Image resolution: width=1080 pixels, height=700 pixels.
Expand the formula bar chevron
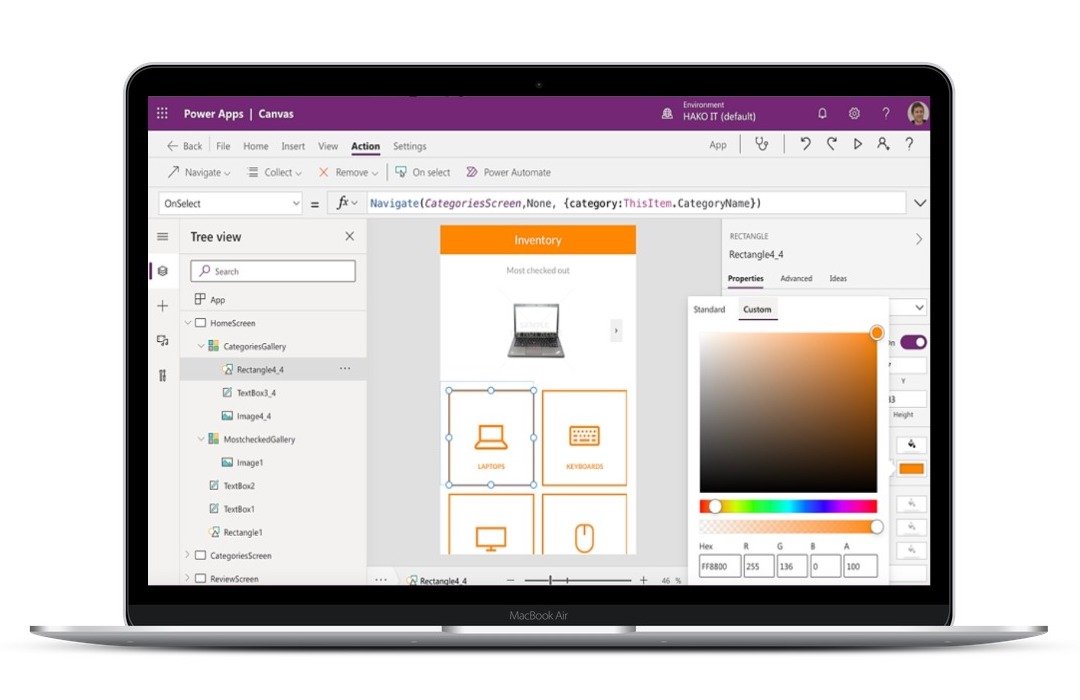click(x=920, y=203)
